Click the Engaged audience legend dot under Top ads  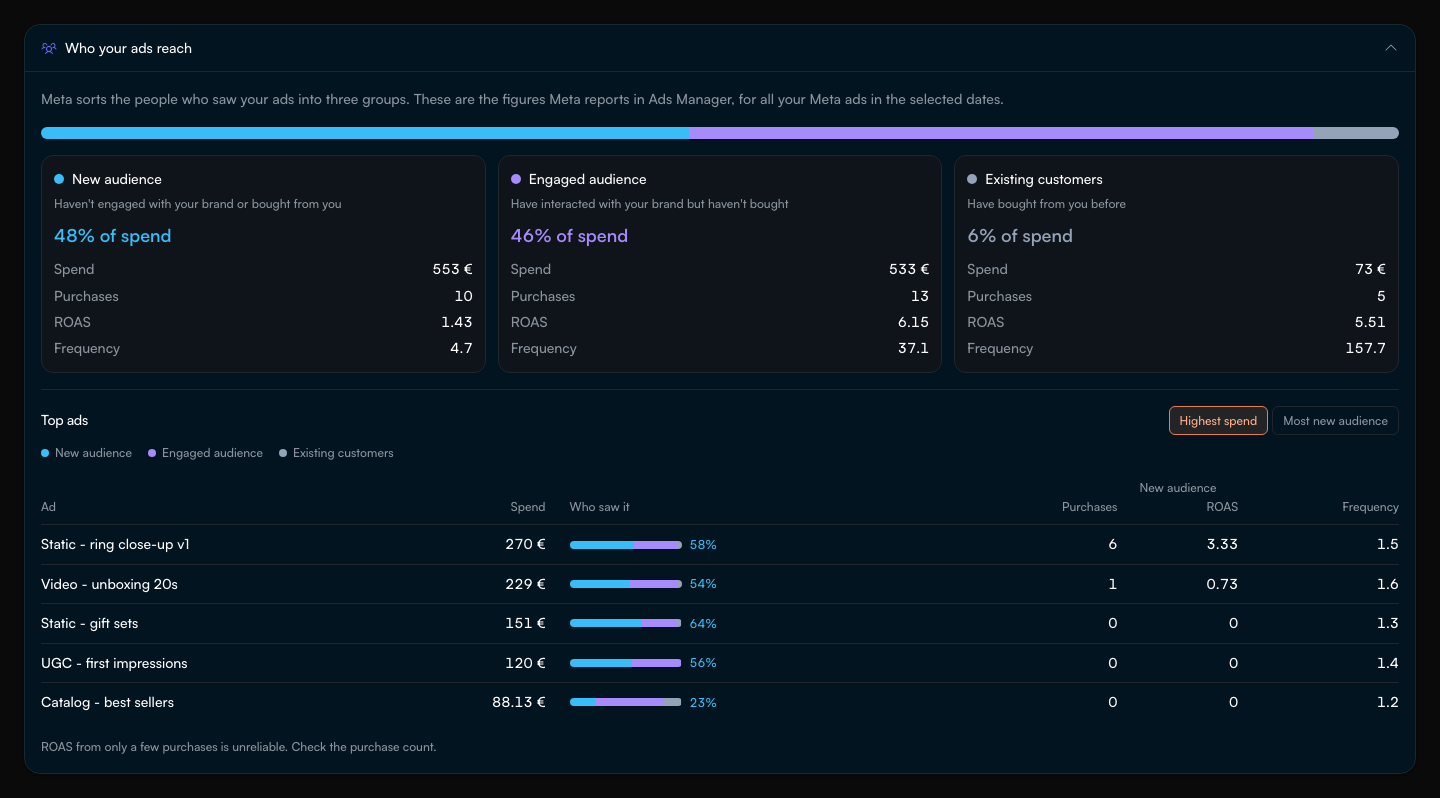(x=152, y=453)
